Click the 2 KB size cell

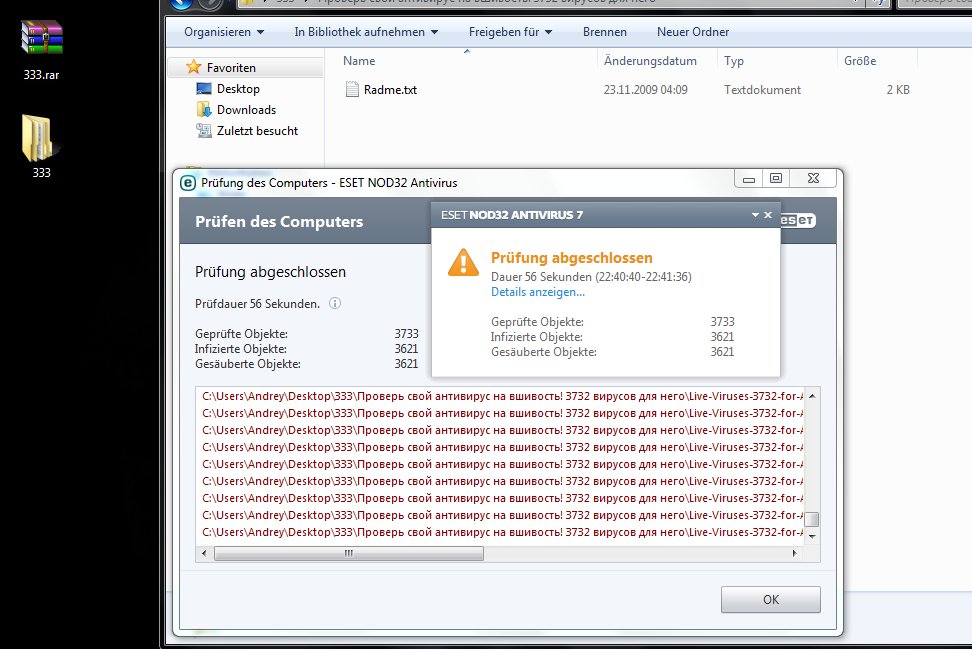pyautogui.click(x=898, y=90)
